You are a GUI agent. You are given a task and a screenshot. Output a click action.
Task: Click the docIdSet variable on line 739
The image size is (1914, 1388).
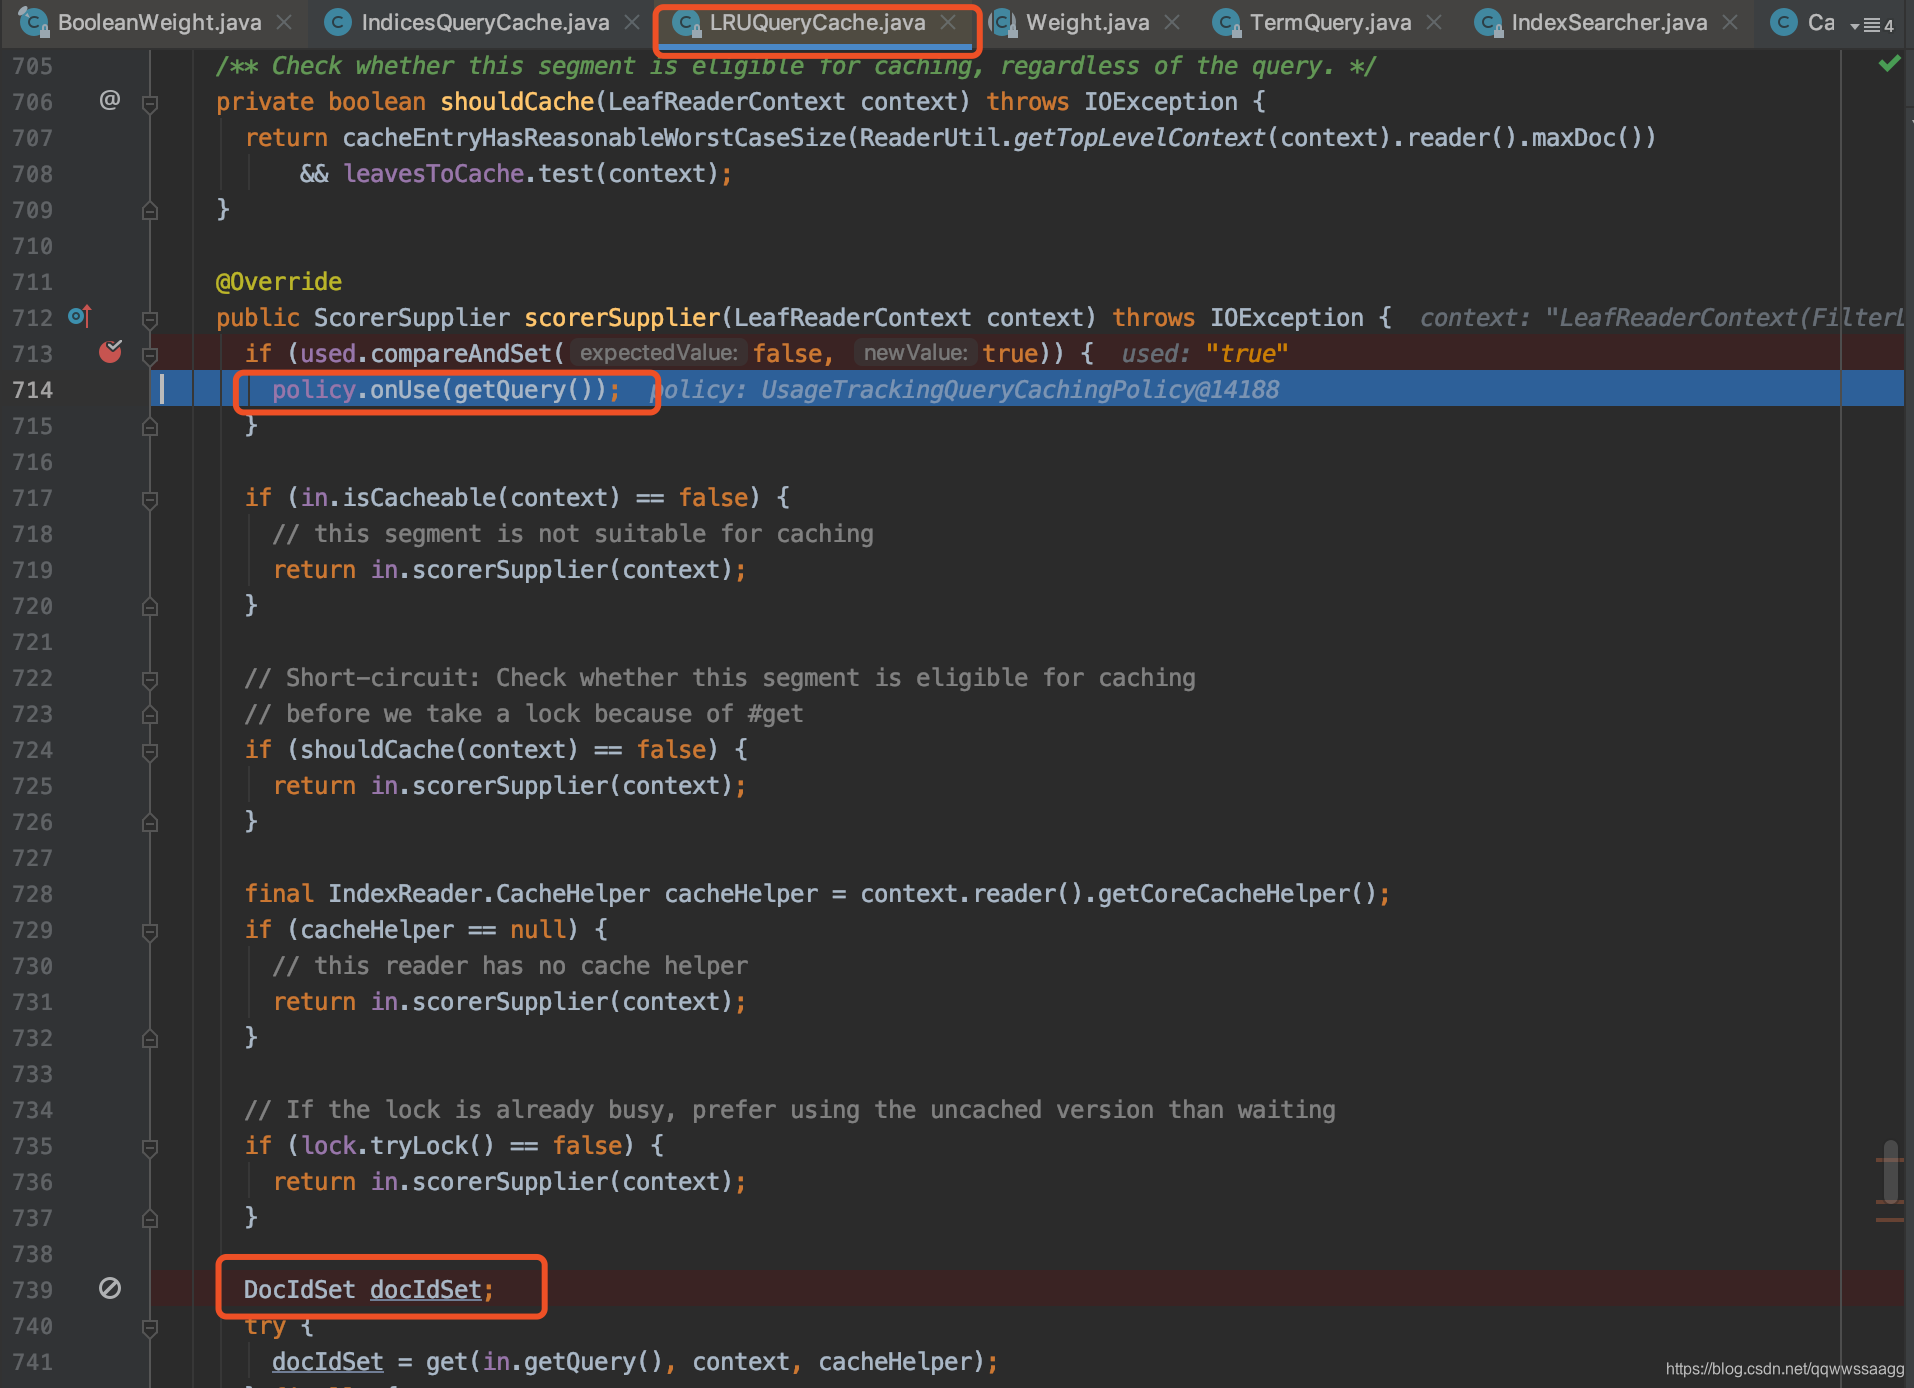coord(425,1289)
